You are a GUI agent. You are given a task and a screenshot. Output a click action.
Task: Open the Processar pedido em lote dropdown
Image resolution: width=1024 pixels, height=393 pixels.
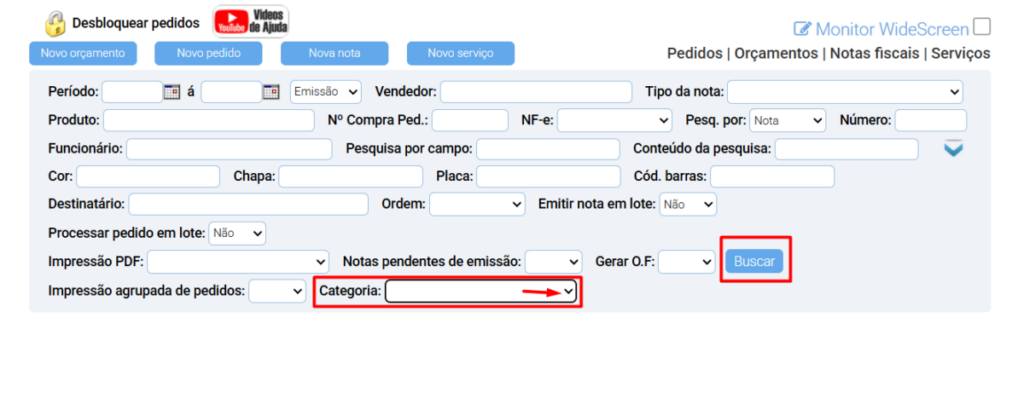[237, 232]
